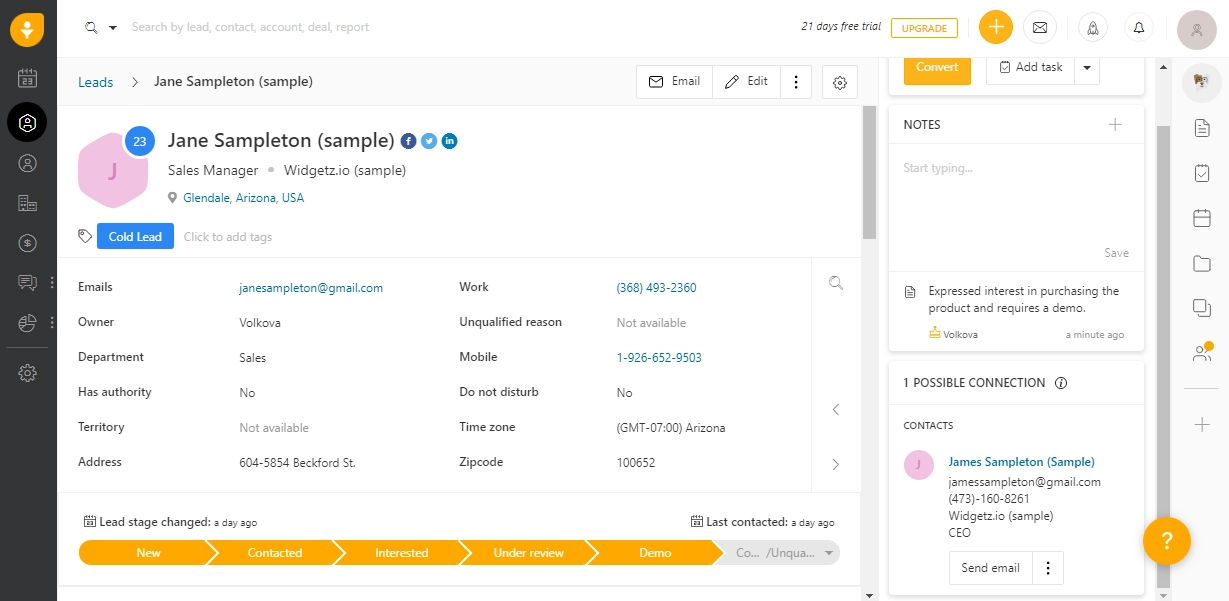Screen dimensions: 1229x601
Task: Click the Convert button
Action: tap(936, 67)
